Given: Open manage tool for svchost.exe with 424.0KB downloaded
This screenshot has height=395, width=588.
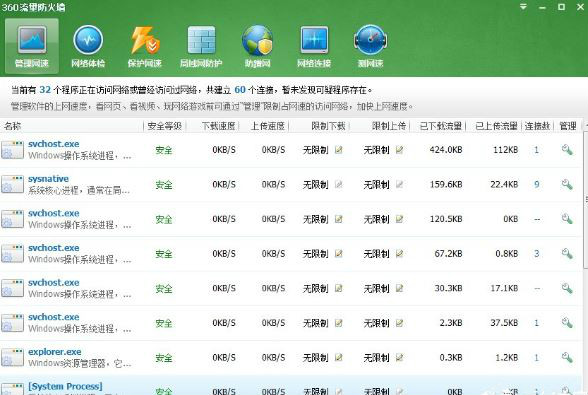Looking at the screenshot, I should tap(567, 150).
